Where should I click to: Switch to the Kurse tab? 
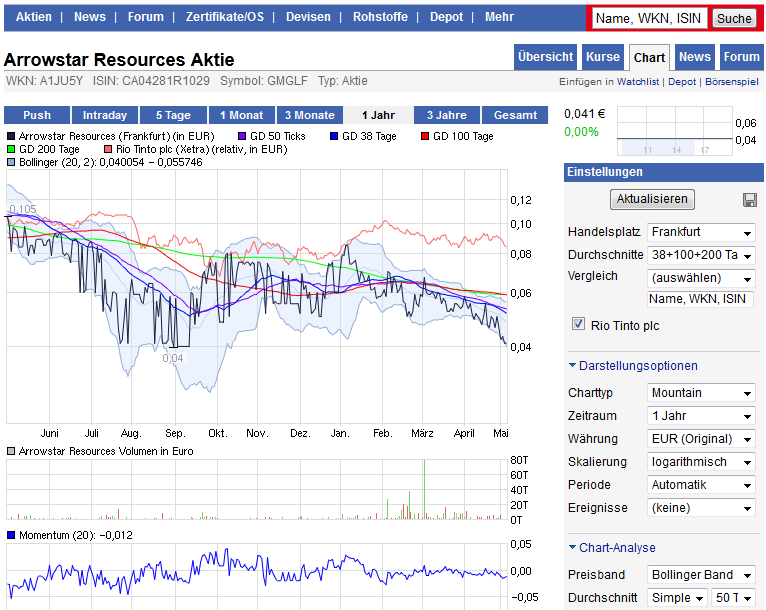click(x=603, y=57)
